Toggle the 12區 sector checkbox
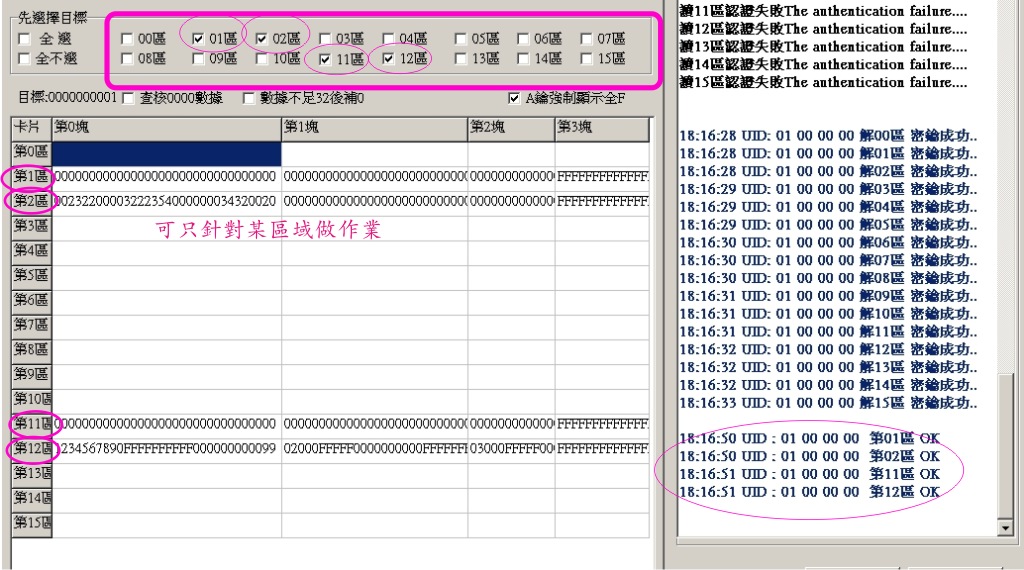The width and height of the screenshot is (1024, 570). tap(389, 59)
